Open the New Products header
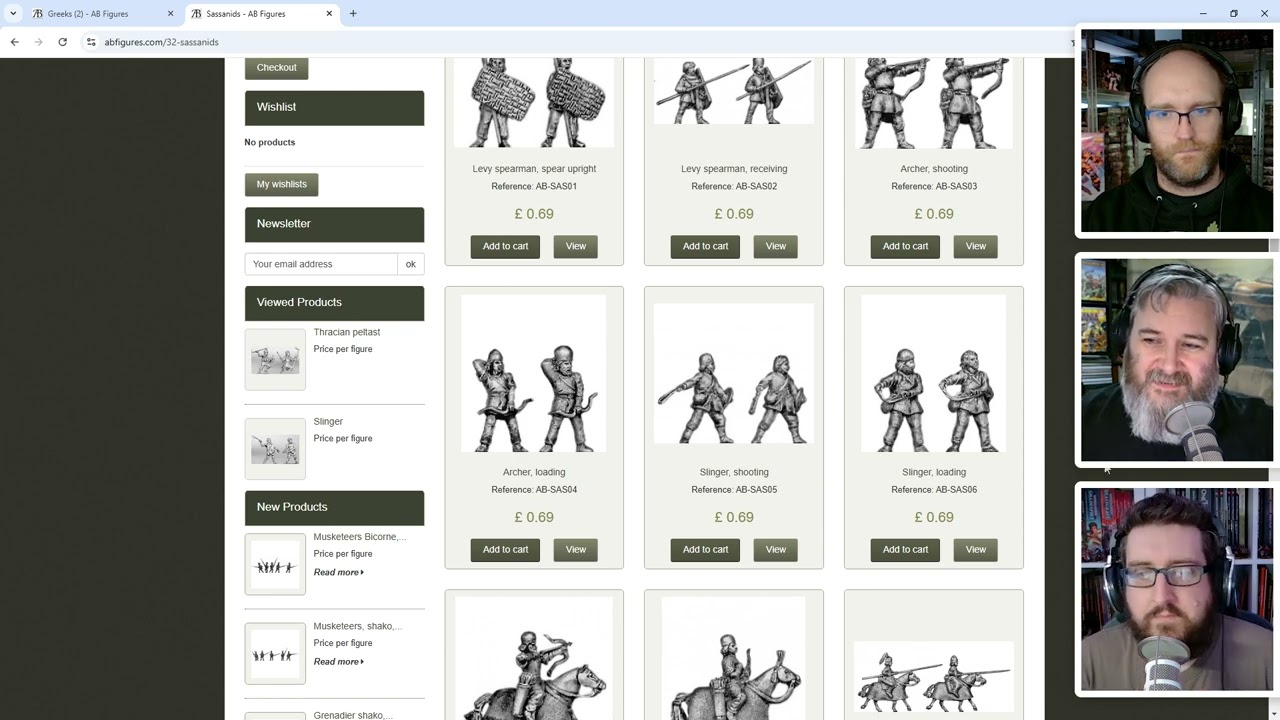 pyautogui.click(x=334, y=507)
